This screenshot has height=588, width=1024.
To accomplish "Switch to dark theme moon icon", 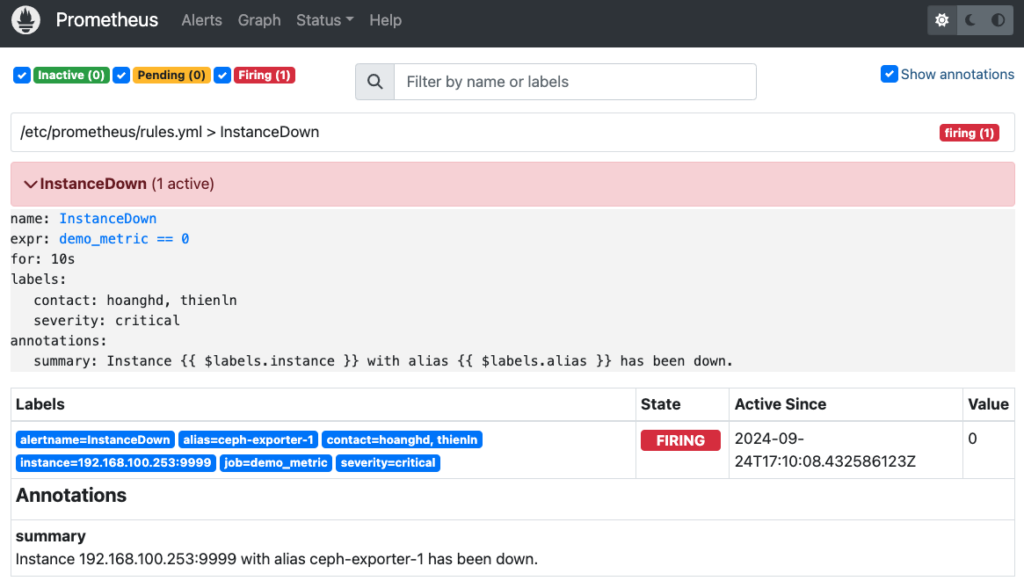I will tap(970, 20).
